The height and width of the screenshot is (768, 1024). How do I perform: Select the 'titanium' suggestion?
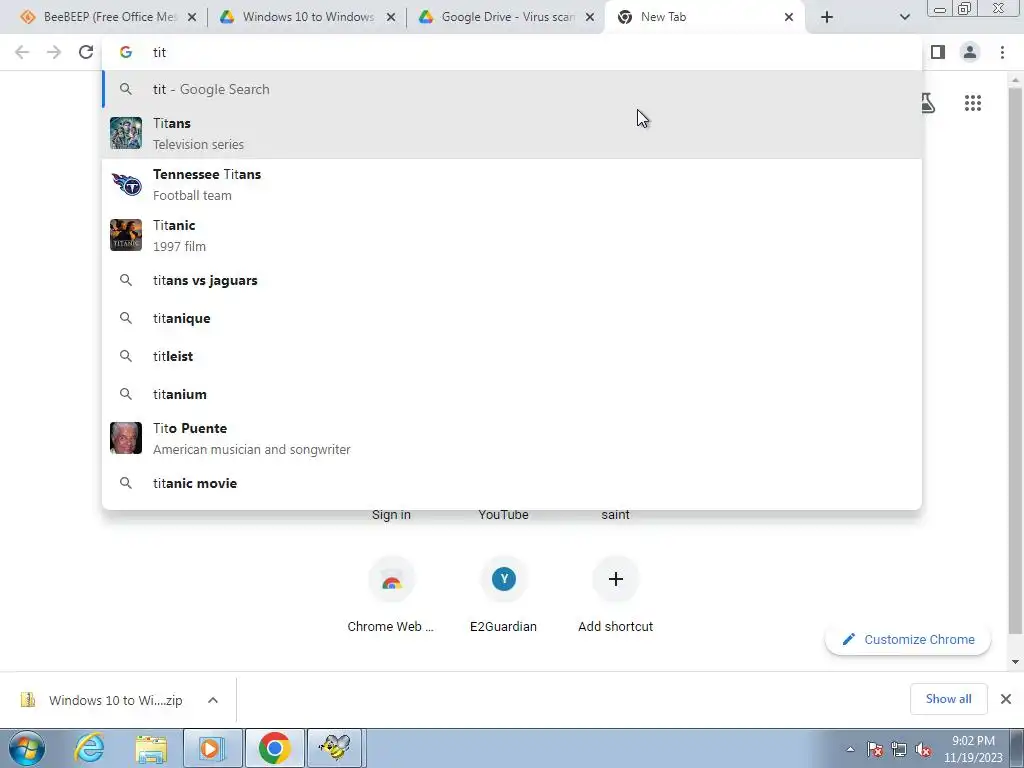[x=512, y=394]
